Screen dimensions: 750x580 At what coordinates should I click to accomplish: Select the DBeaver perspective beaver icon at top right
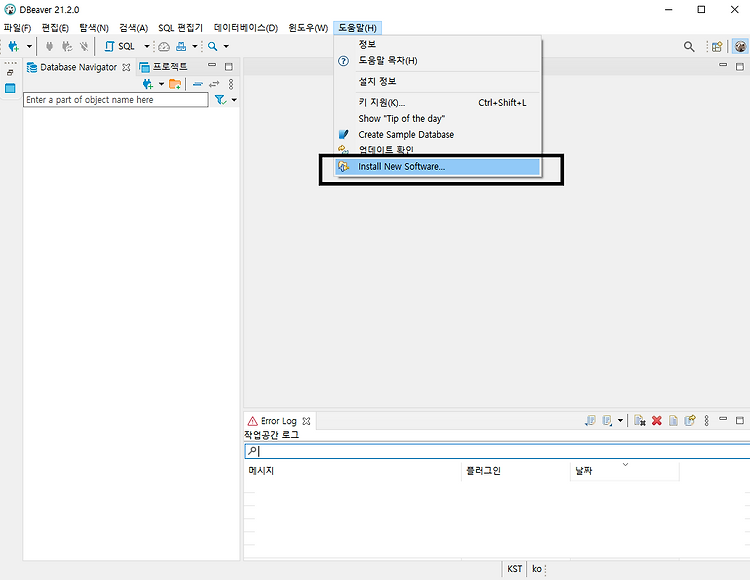click(740, 46)
